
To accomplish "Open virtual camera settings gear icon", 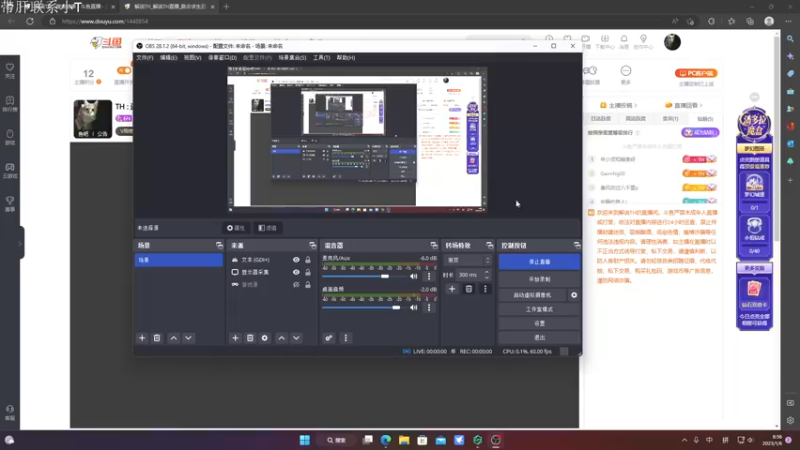I will tap(574, 295).
